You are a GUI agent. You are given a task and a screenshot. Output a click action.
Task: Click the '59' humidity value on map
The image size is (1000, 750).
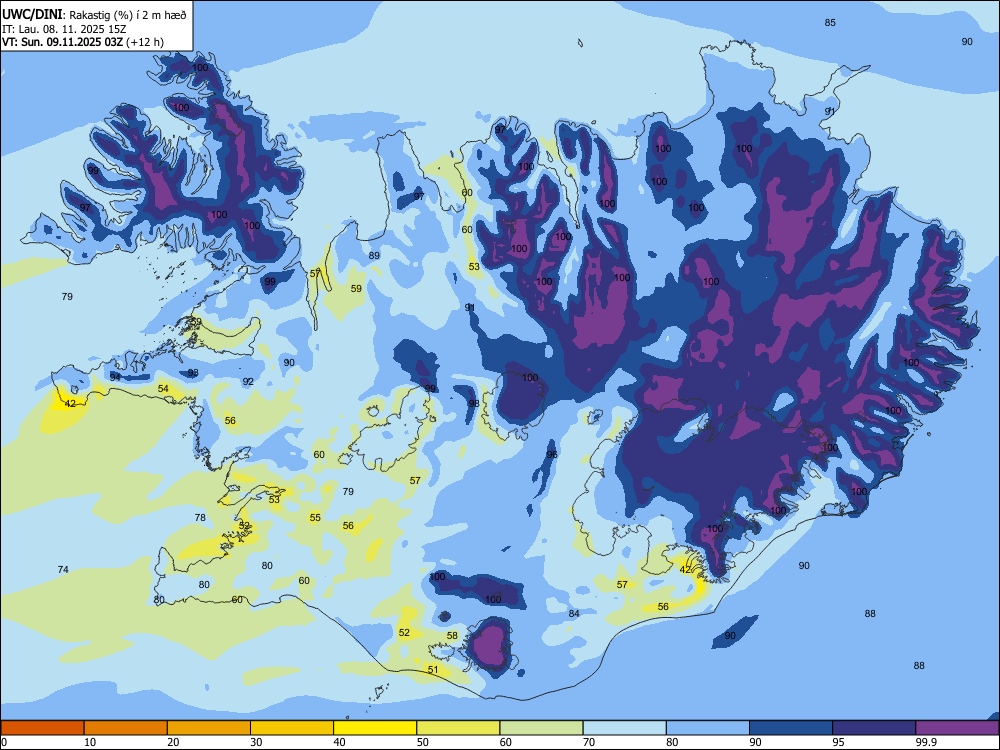point(356,288)
